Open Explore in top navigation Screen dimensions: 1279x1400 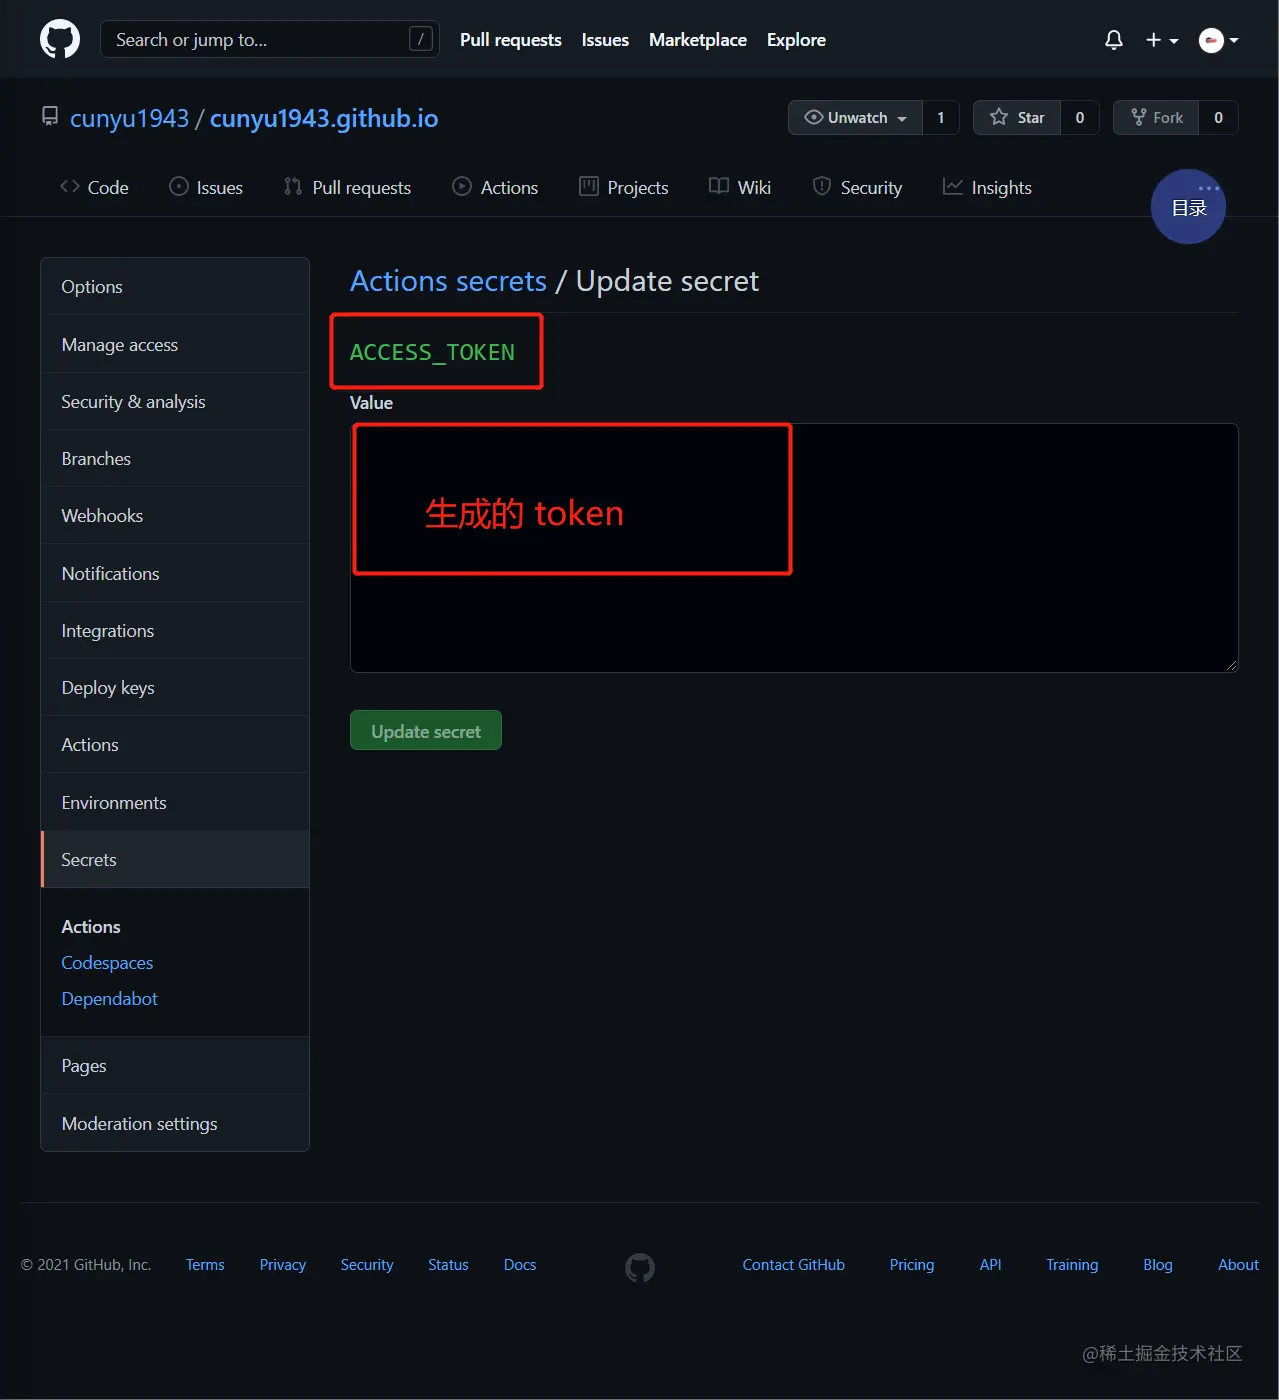click(x=796, y=40)
